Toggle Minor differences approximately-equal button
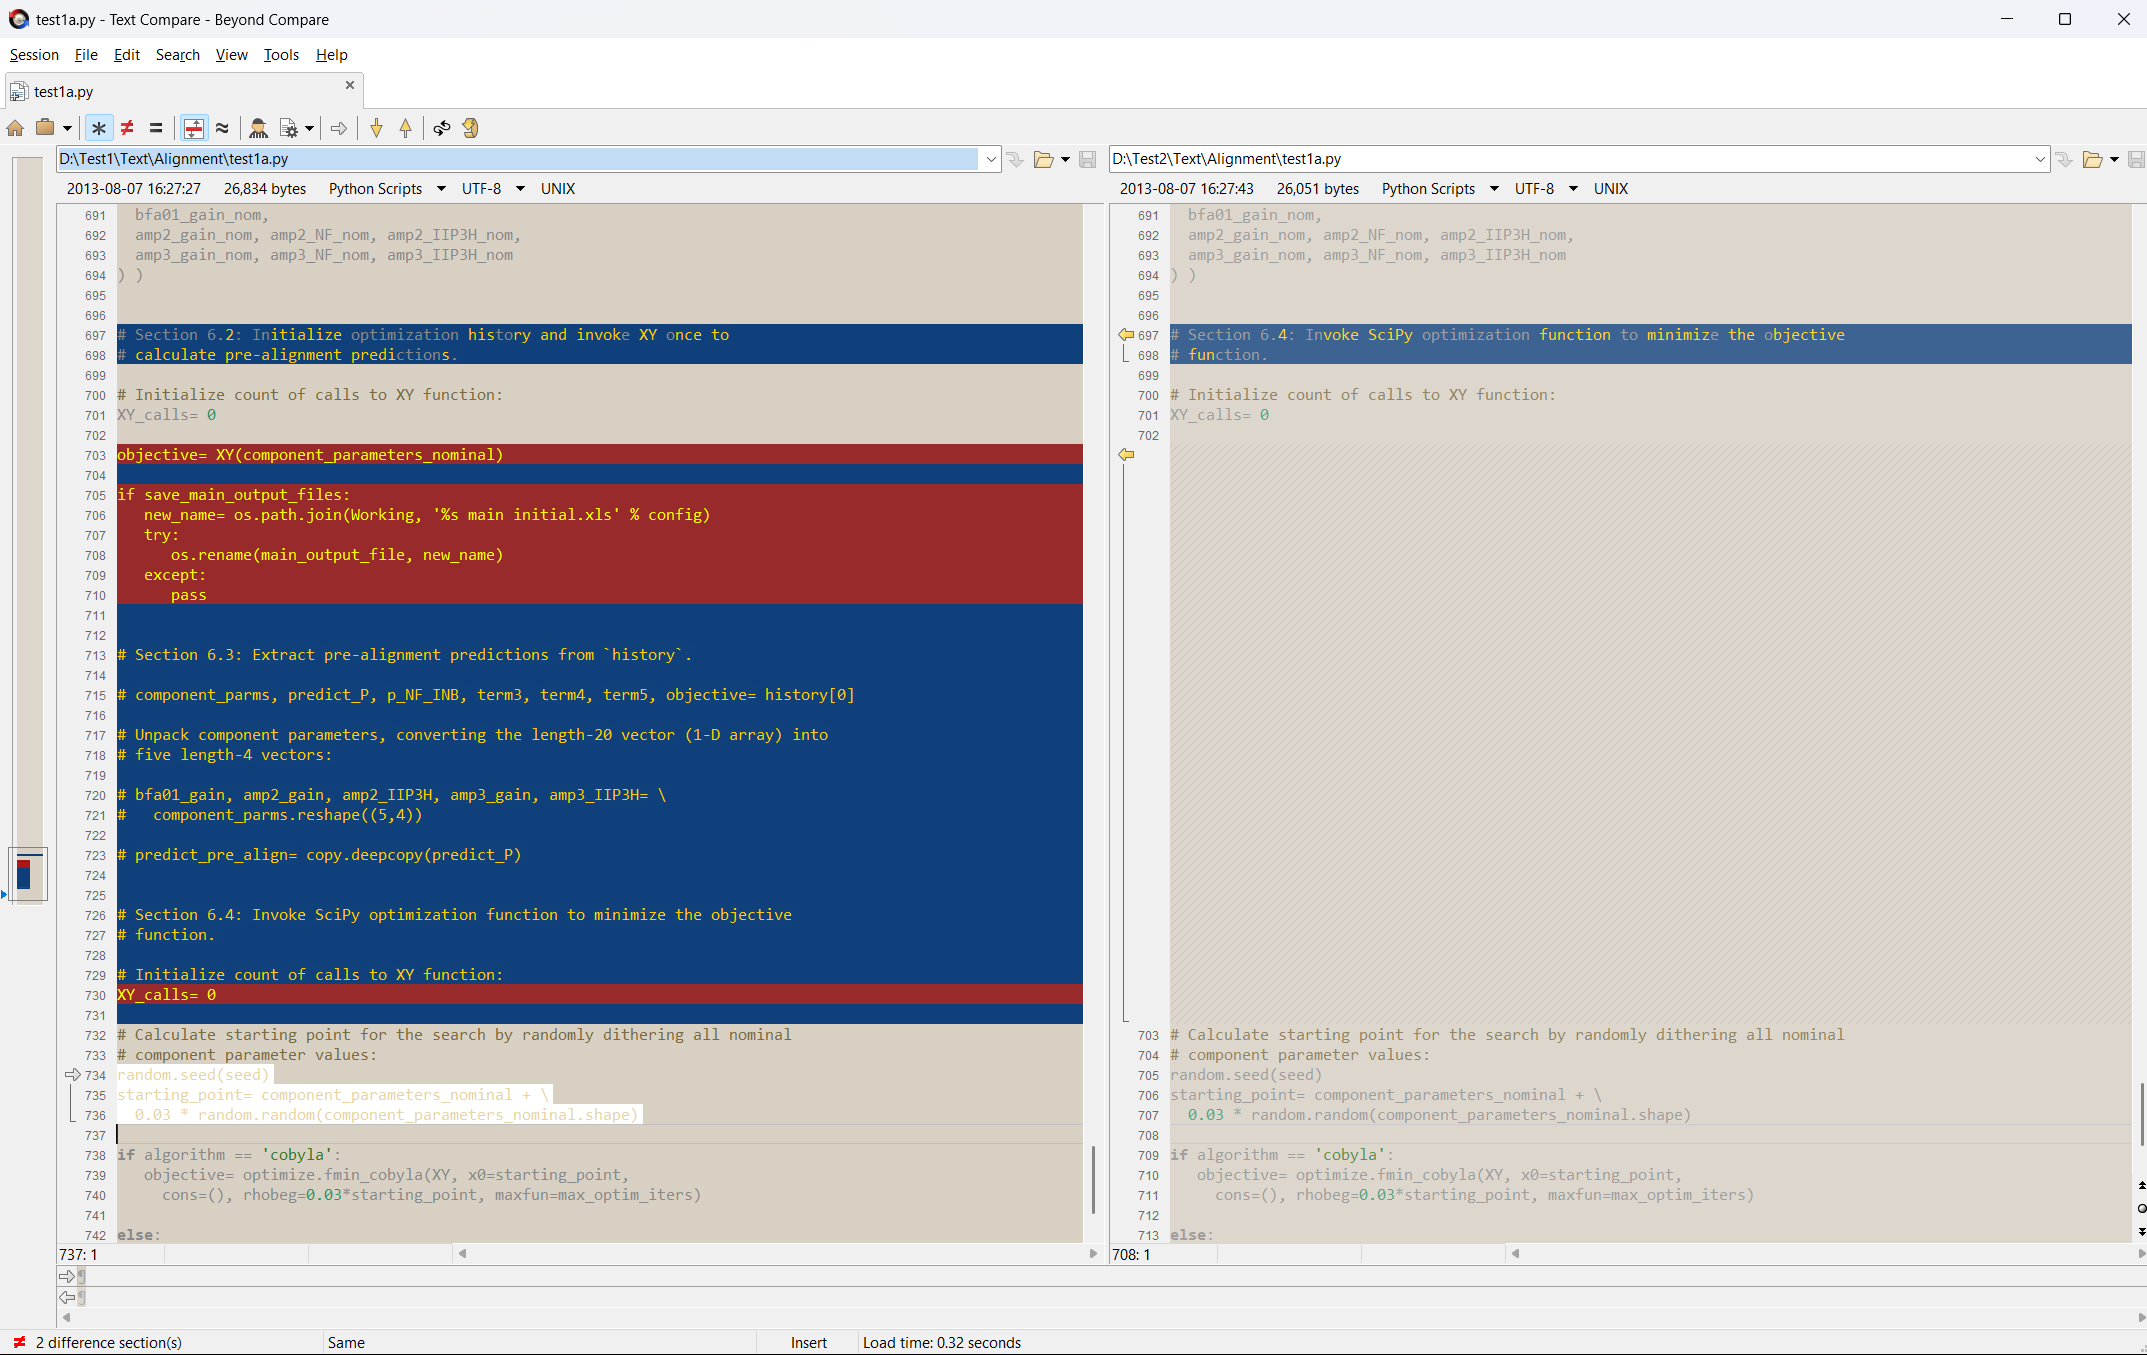This screenshot has height=1355, width=2147. point(222,128)
